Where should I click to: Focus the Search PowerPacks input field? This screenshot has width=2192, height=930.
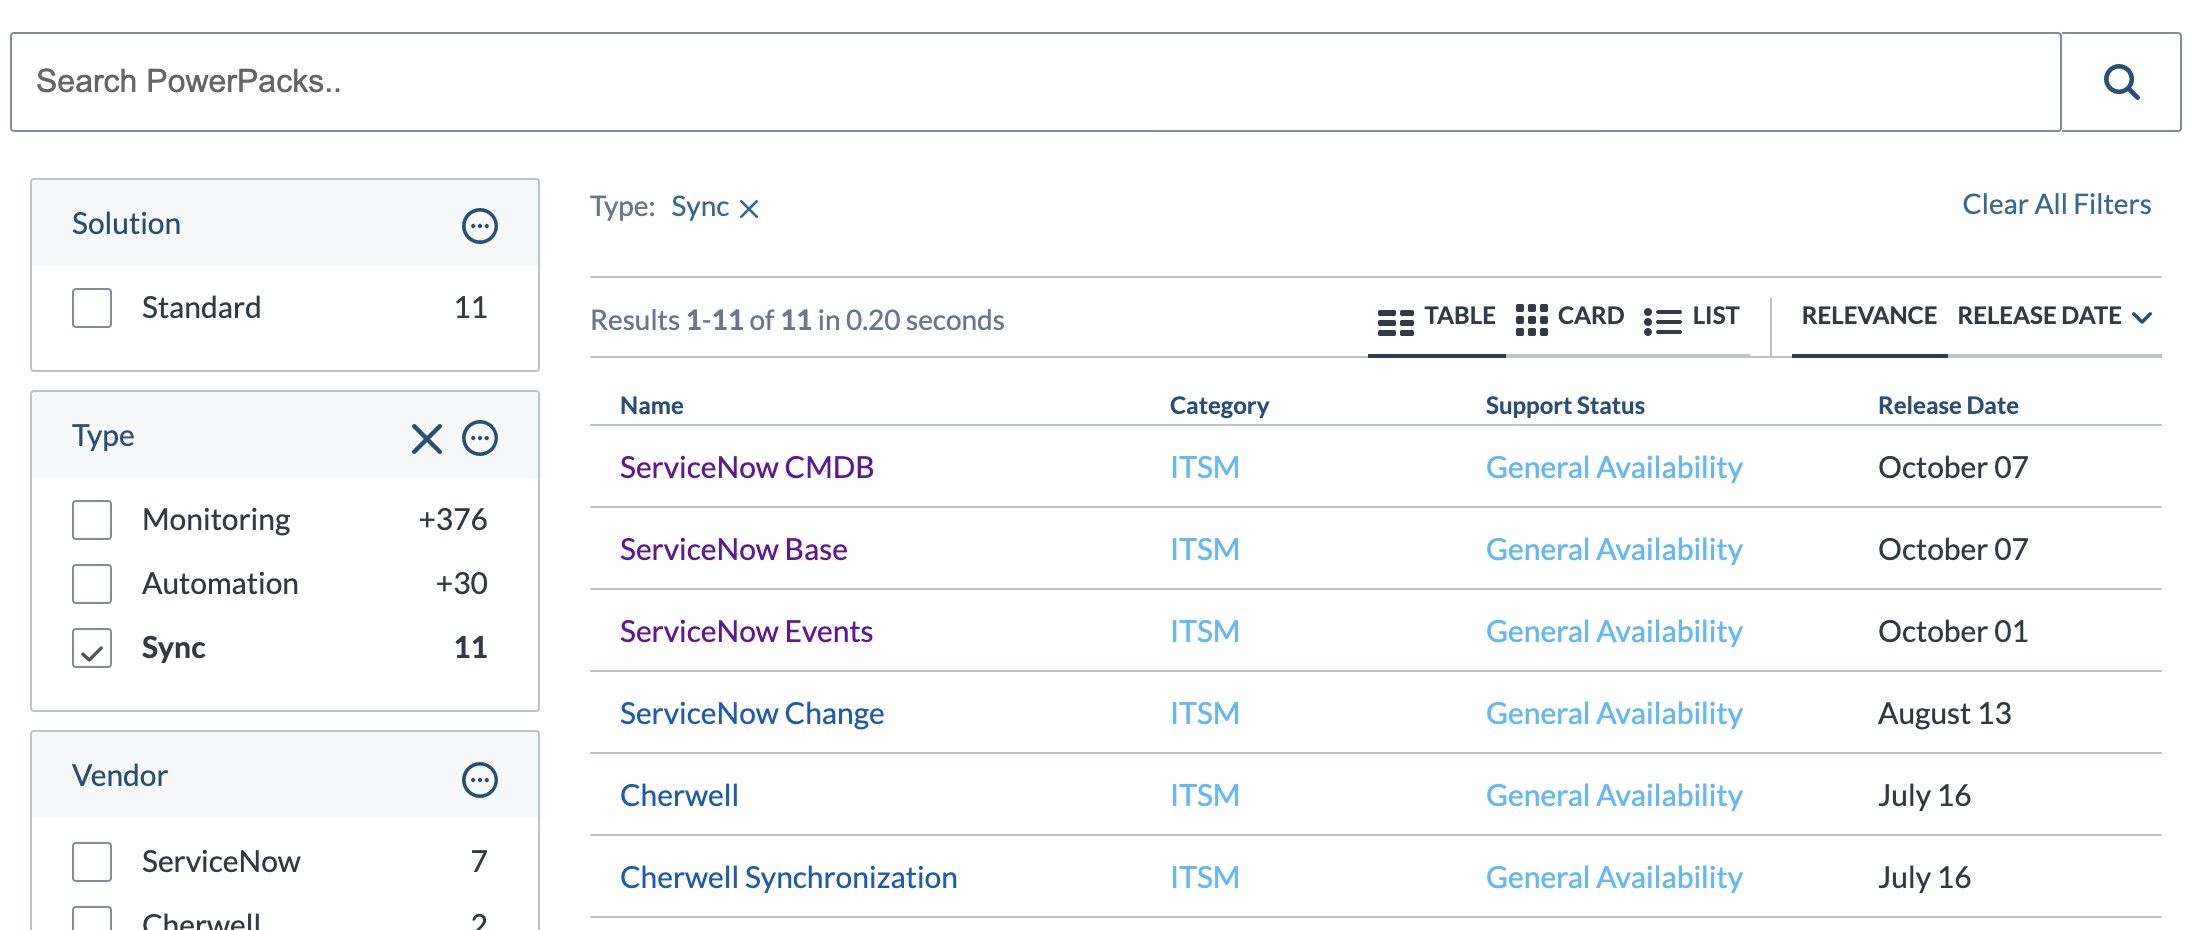point(1035,82)
